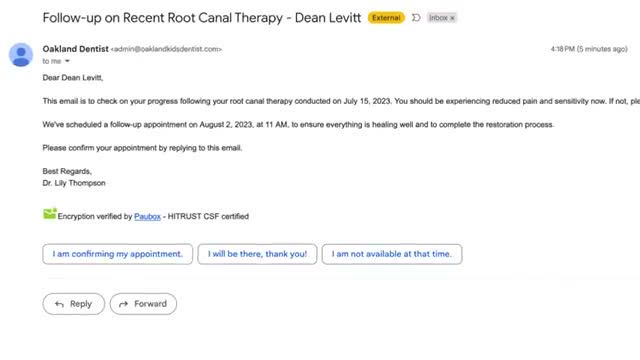Click the yellow External tag
The width and height of the screenshot is (640, 360).
[x=386, y=18]
